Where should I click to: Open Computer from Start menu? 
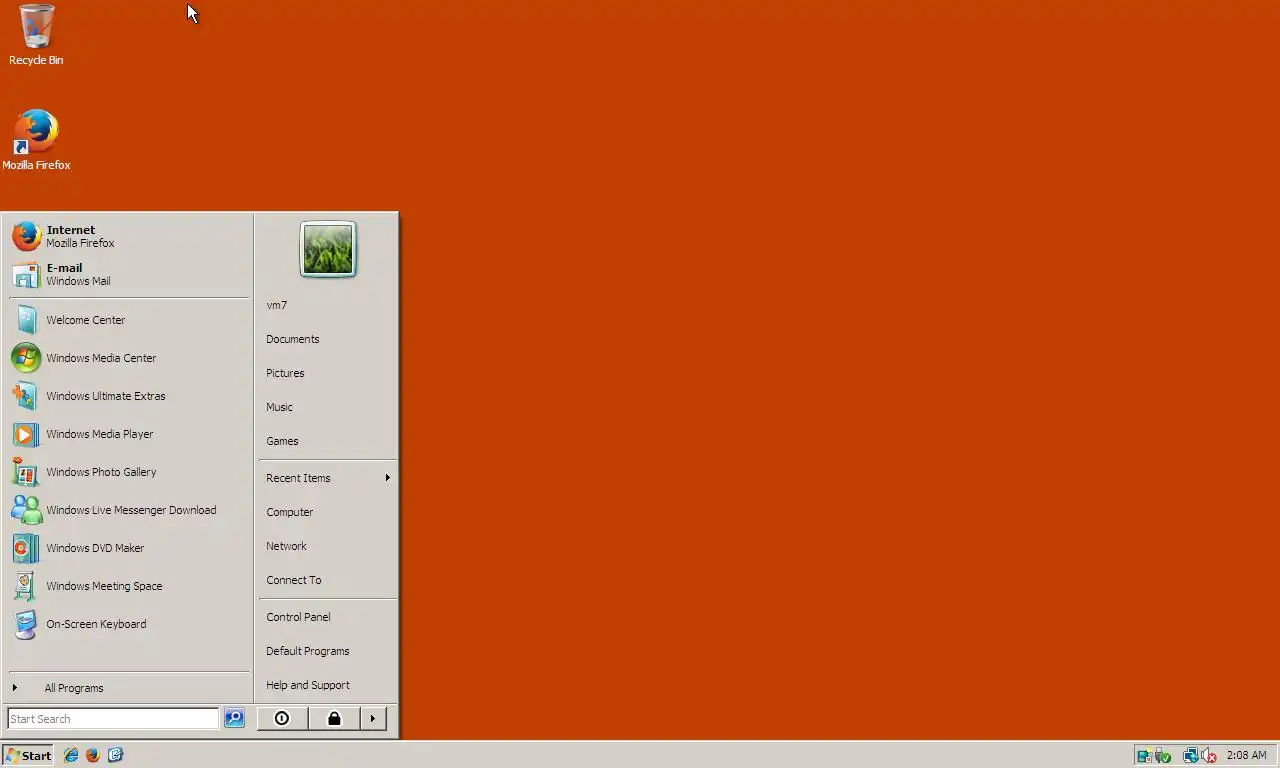click(327, 512)
